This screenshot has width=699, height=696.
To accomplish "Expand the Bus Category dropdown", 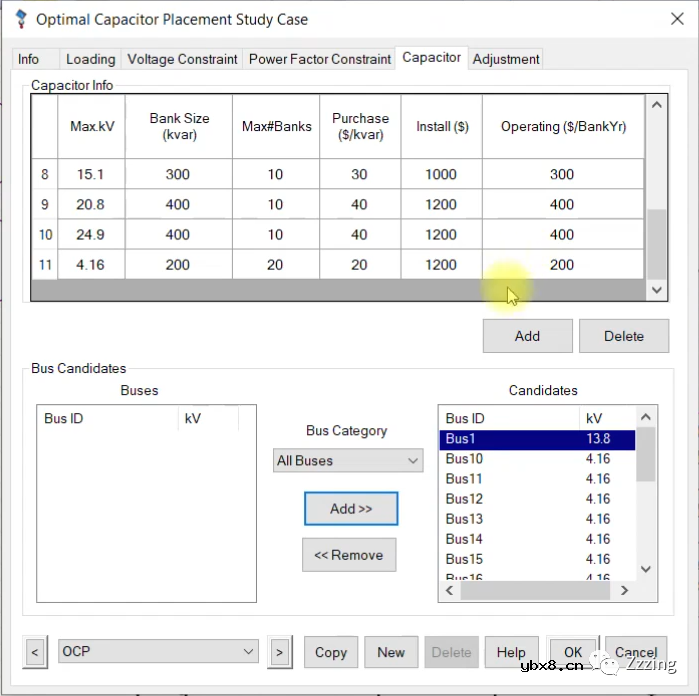I will [x=348, y=461].
